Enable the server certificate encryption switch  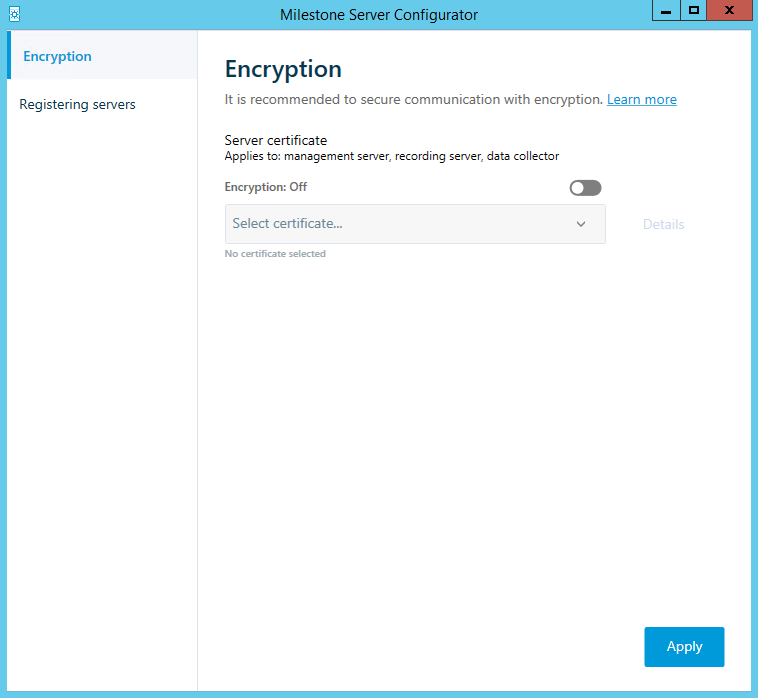pyautogui.click(x=585, y=188)
